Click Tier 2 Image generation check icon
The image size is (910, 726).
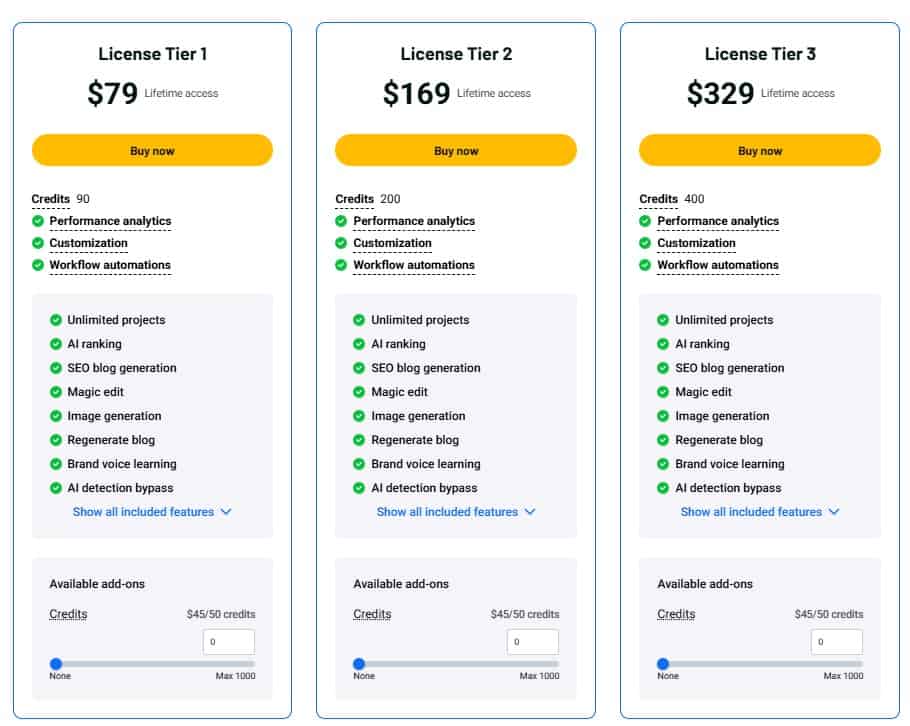[x=359, y=416]
